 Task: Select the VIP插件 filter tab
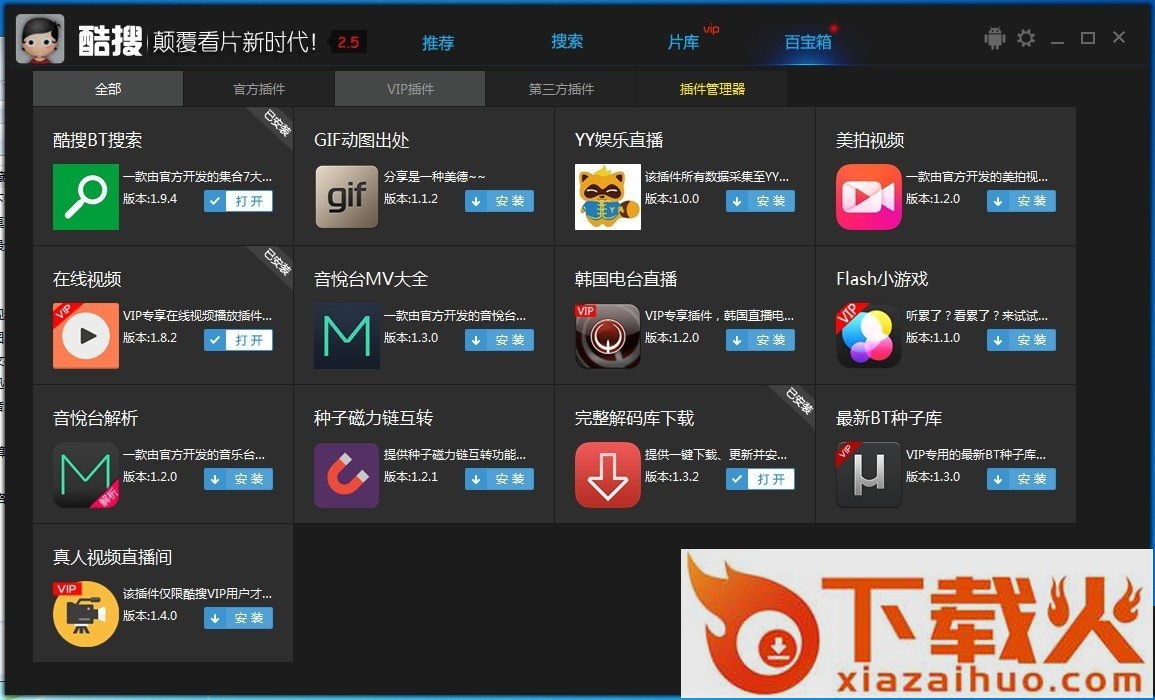410,88
